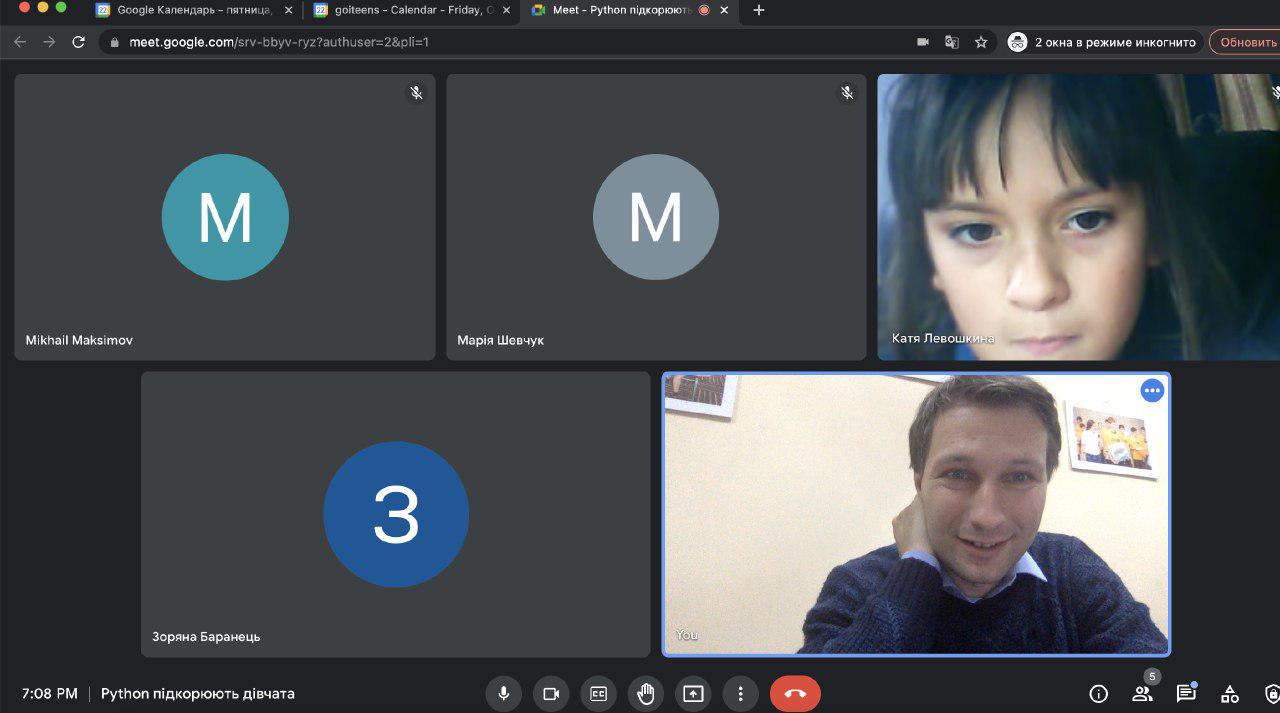Mute the microphone in the call
The height and width of the screenshot is (713, 1280).
[504, 694]
